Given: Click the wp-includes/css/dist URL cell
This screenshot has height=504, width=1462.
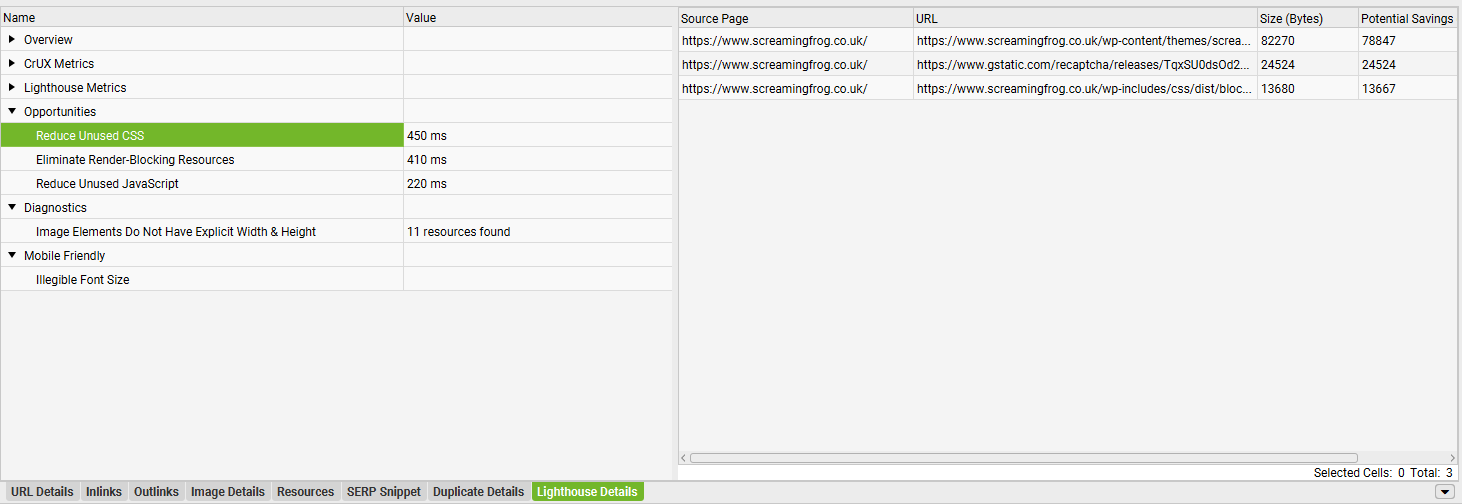Looking at the screenshot, I should pyautogui.click(x=1085, y=89).
